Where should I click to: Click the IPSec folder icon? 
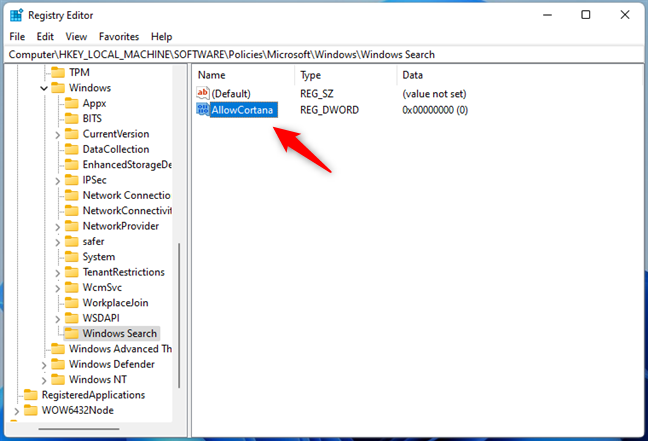[71, 180]
